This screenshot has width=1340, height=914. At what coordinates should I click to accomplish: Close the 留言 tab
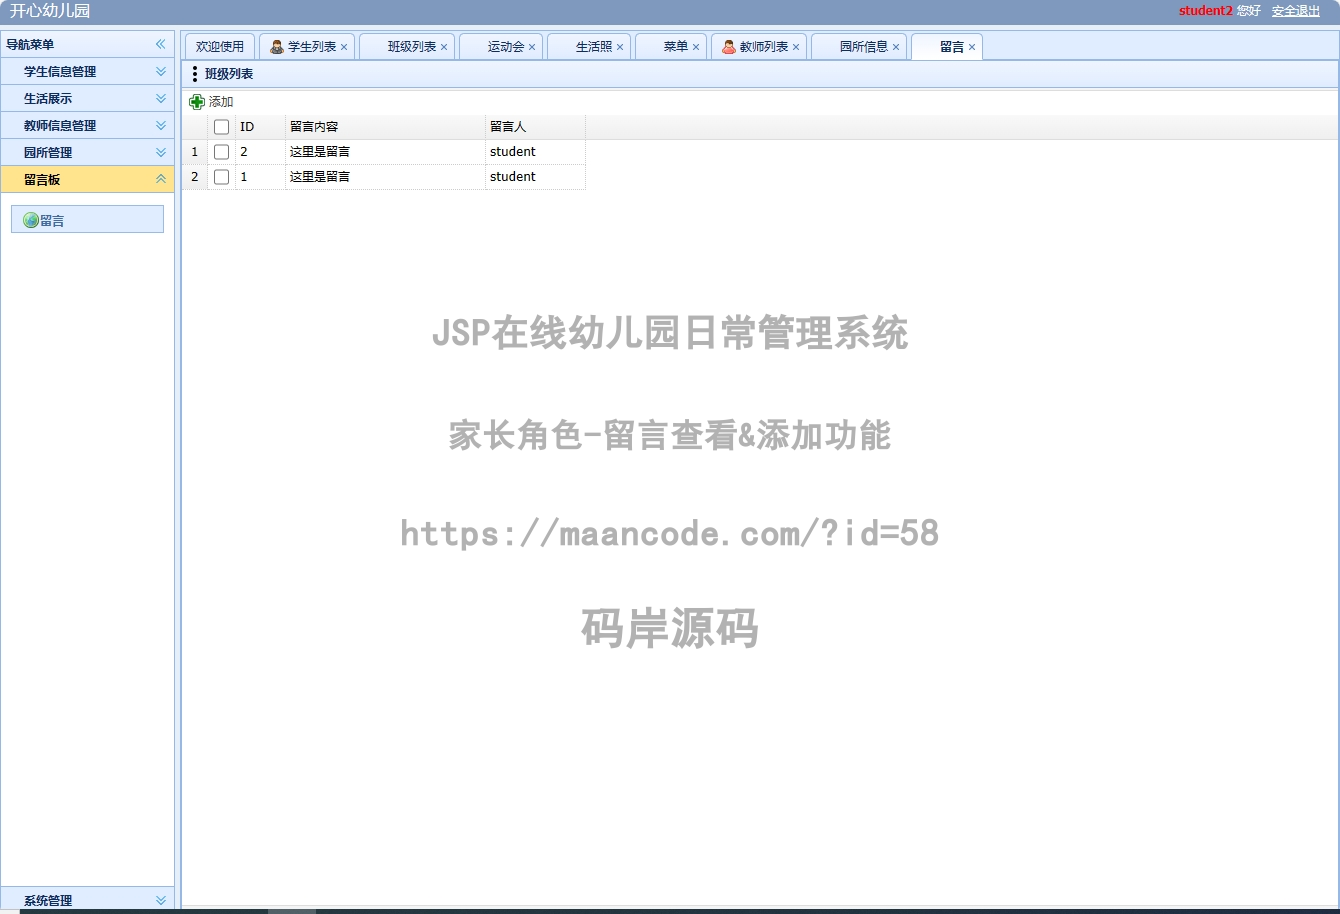pos(972,47)
